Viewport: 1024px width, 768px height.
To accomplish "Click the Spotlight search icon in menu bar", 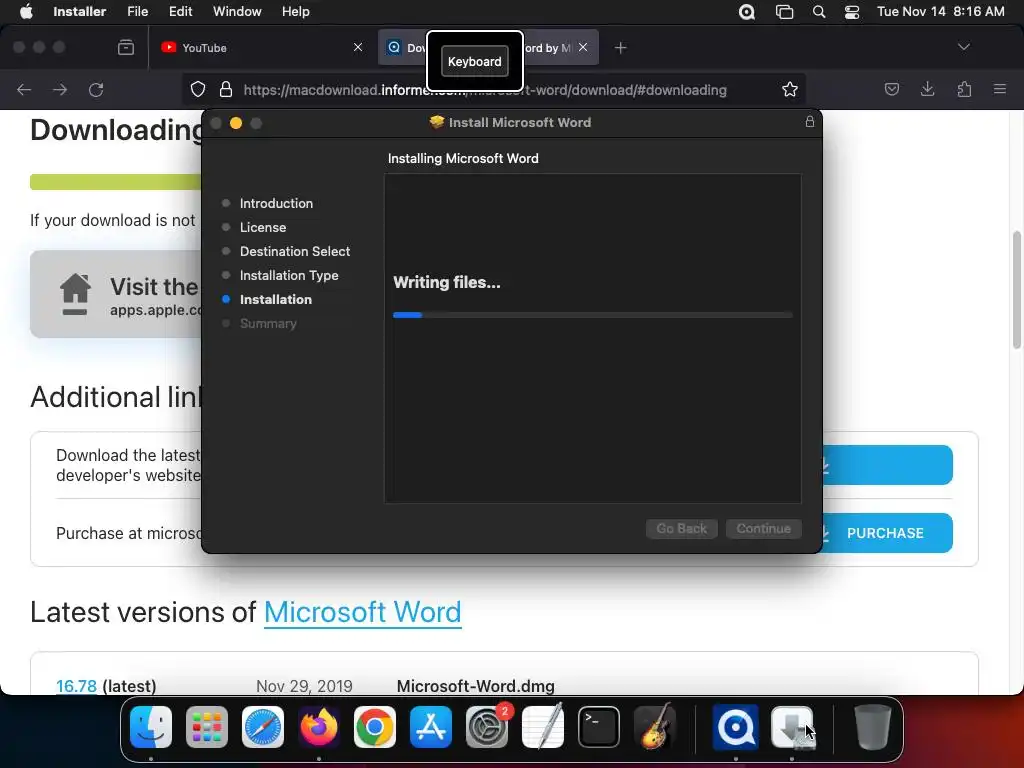I will pos(818,12).
